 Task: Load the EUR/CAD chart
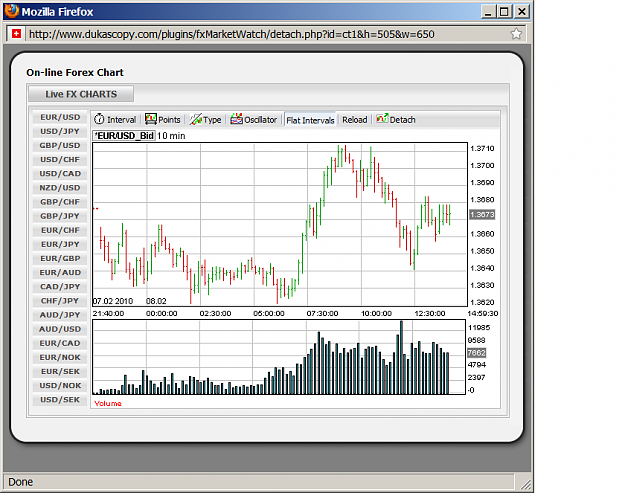[60, 344]
